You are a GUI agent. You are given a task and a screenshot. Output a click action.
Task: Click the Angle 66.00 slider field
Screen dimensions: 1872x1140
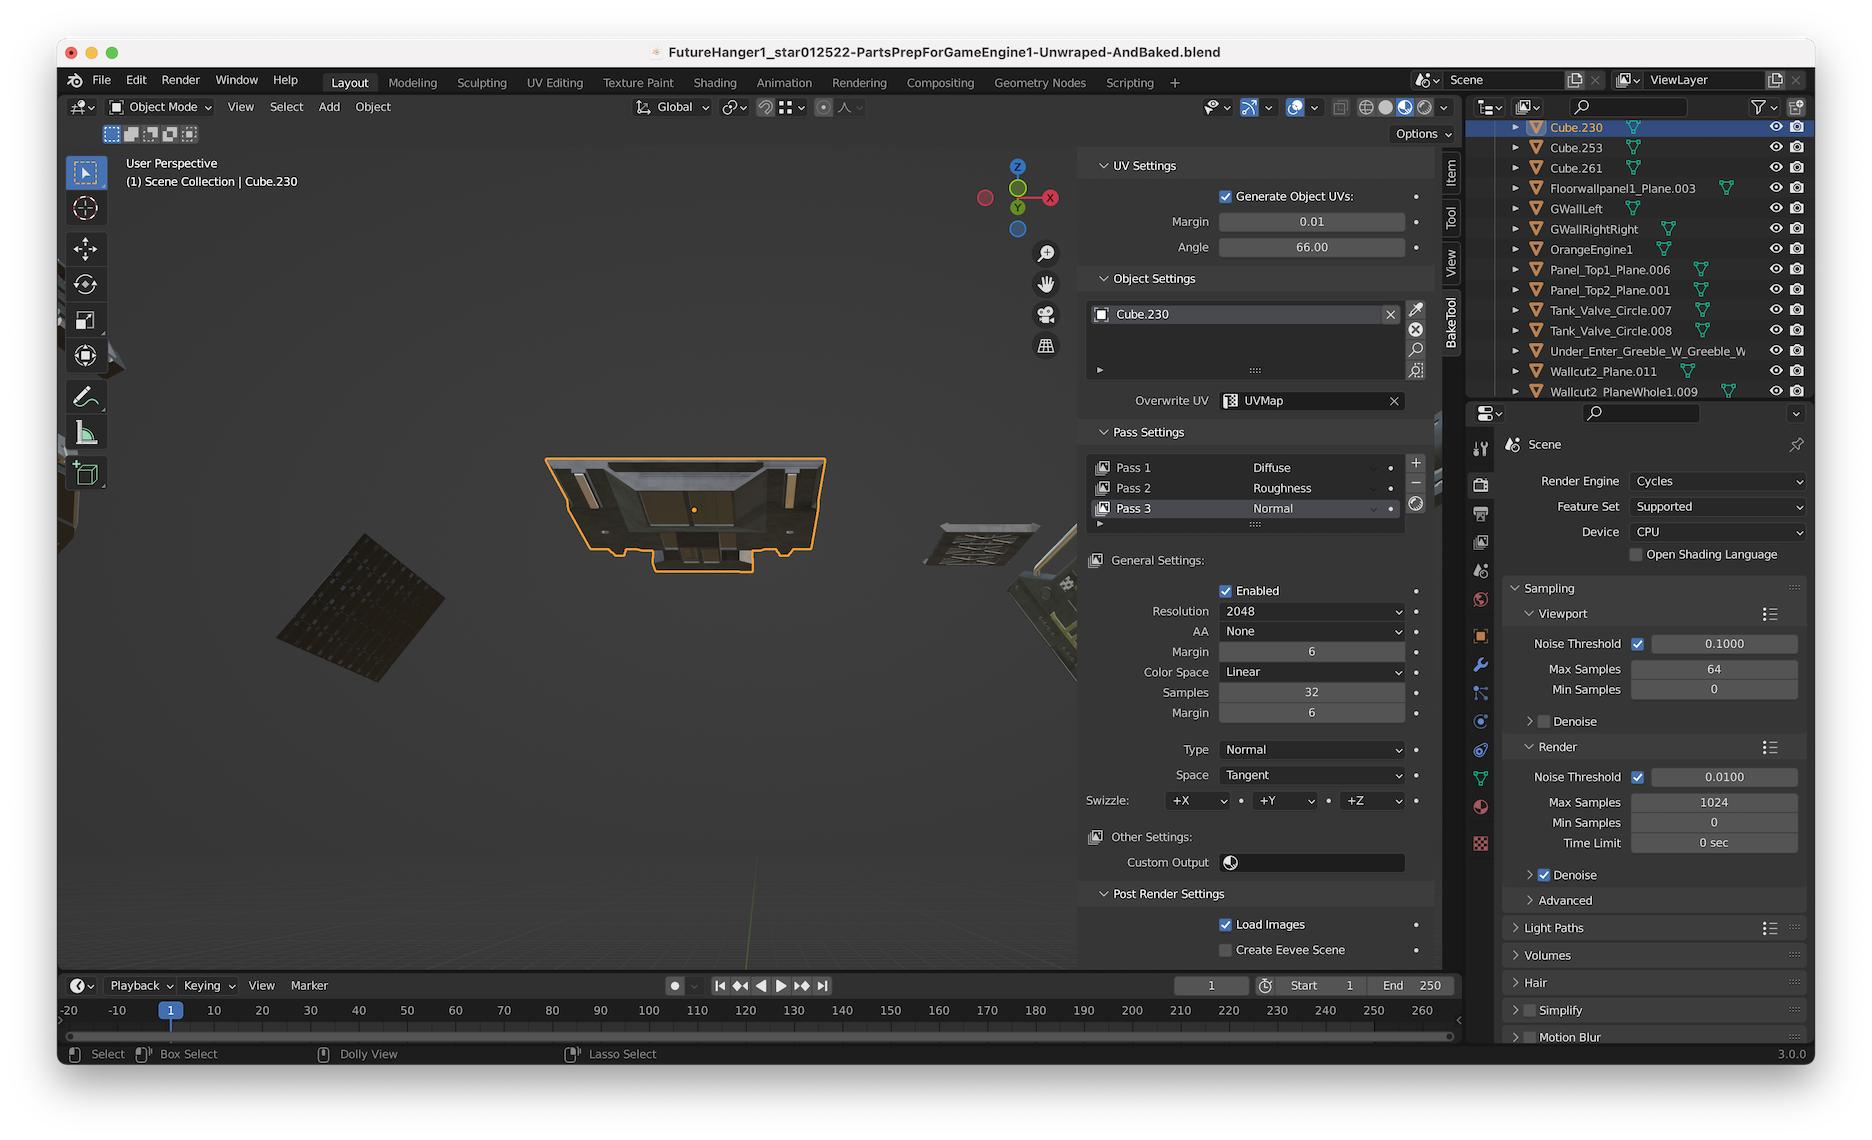point(1312,248)
